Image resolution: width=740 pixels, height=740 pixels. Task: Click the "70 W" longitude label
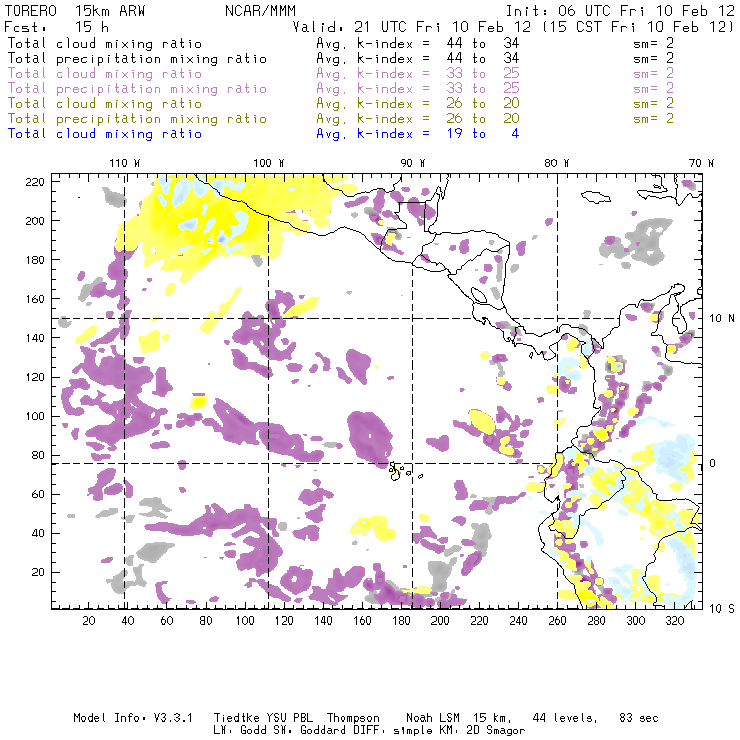point(701,163)
